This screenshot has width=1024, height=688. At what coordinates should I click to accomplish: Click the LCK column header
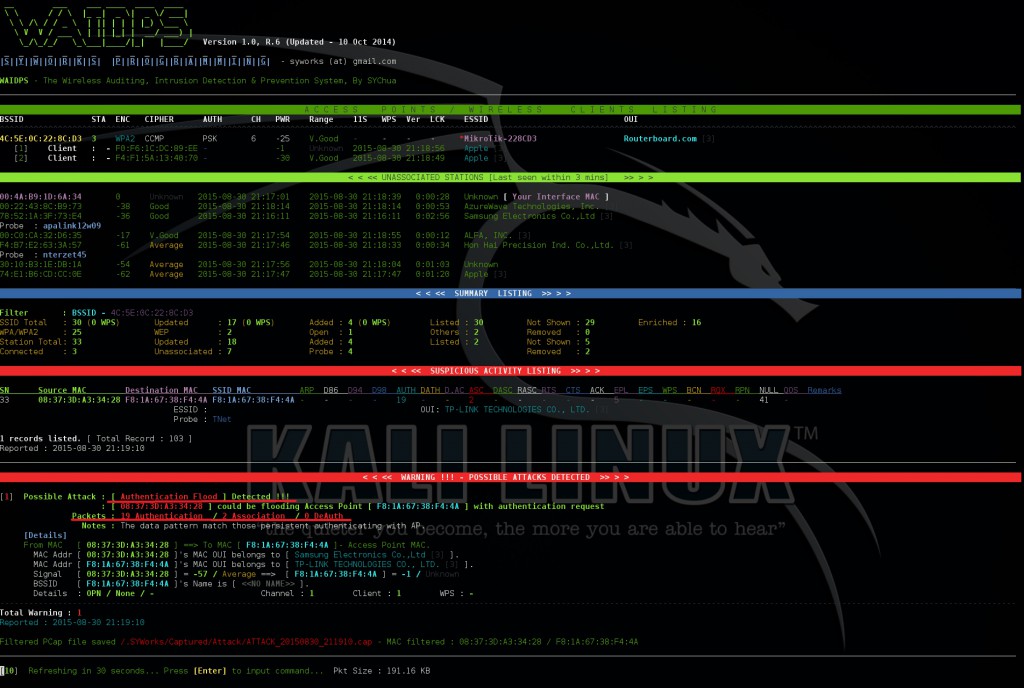click(437, 119)
